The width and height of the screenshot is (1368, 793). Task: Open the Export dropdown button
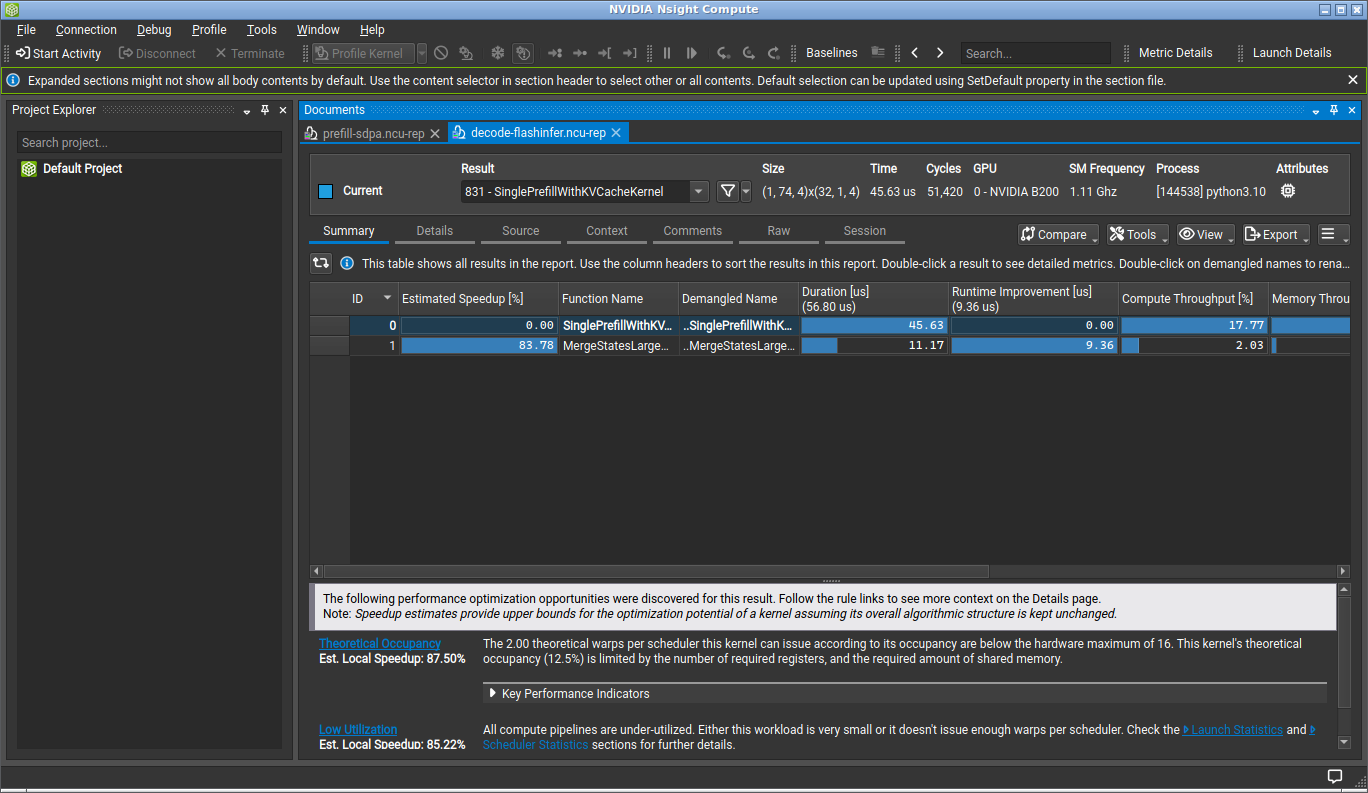pos(1276,234)
